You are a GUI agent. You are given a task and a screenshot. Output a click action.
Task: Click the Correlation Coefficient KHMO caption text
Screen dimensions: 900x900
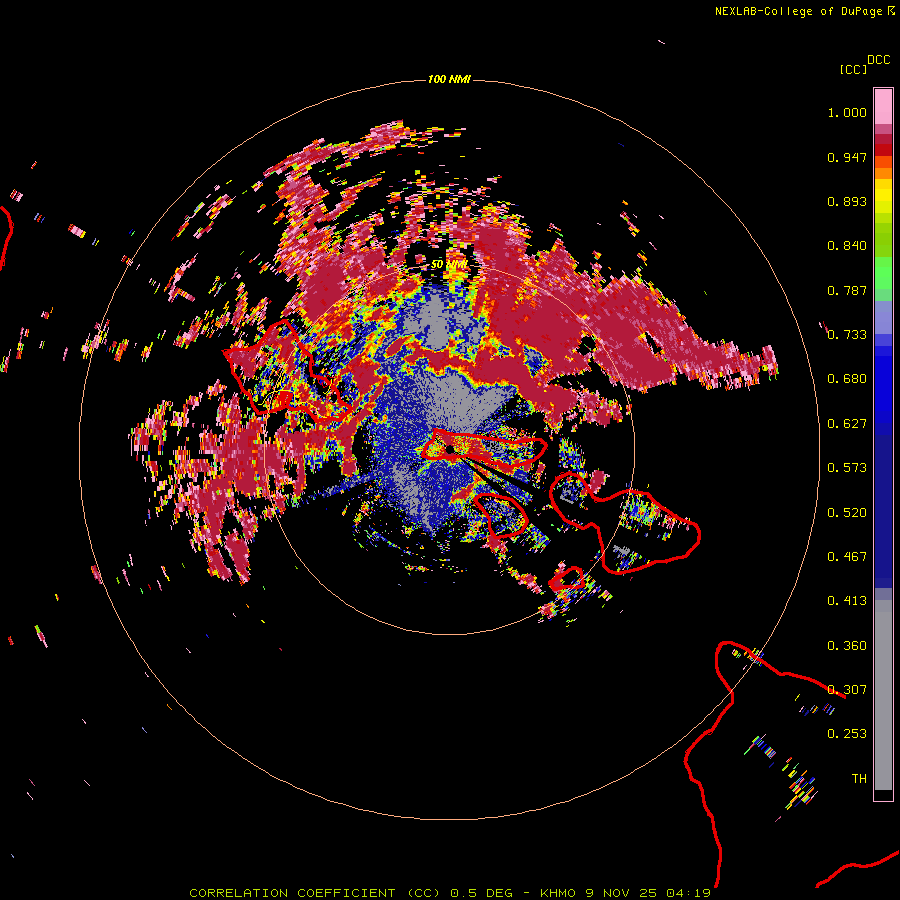point(450,893)
